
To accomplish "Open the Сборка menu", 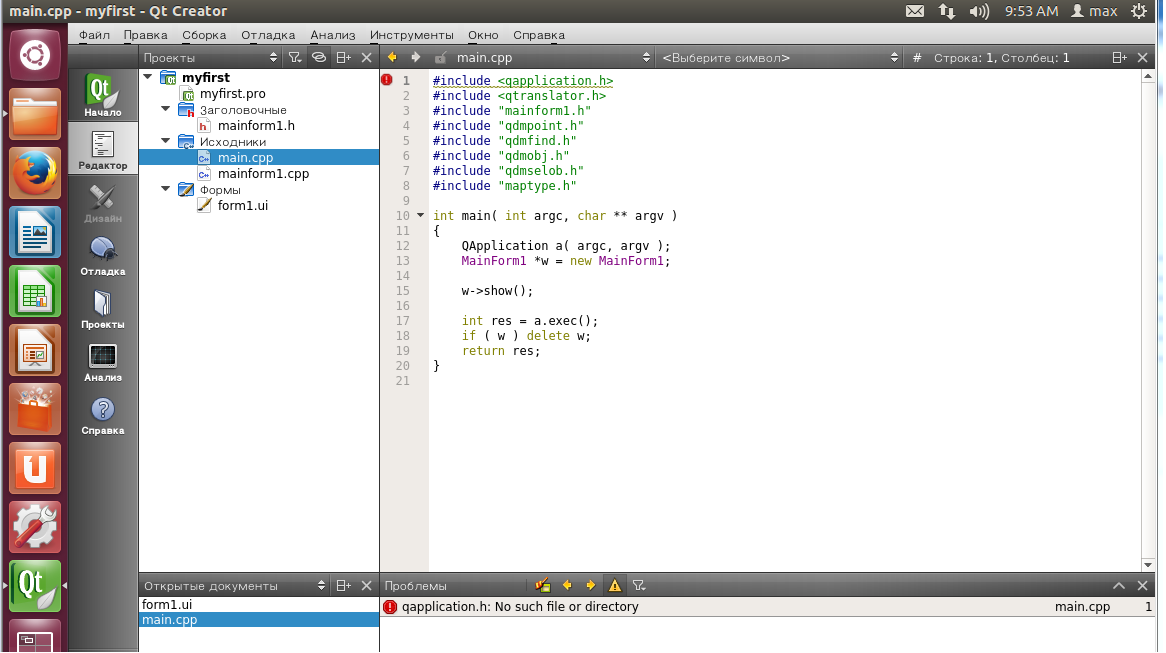I will tap(204, 35).
